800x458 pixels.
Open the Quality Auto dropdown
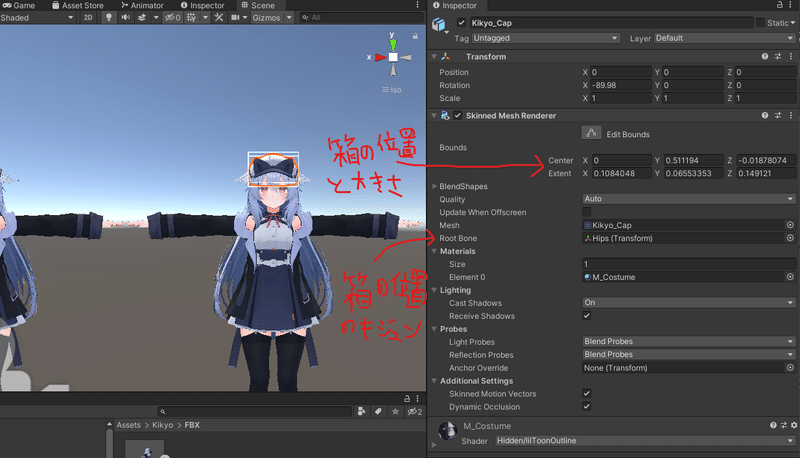click(x=689, y=199)
